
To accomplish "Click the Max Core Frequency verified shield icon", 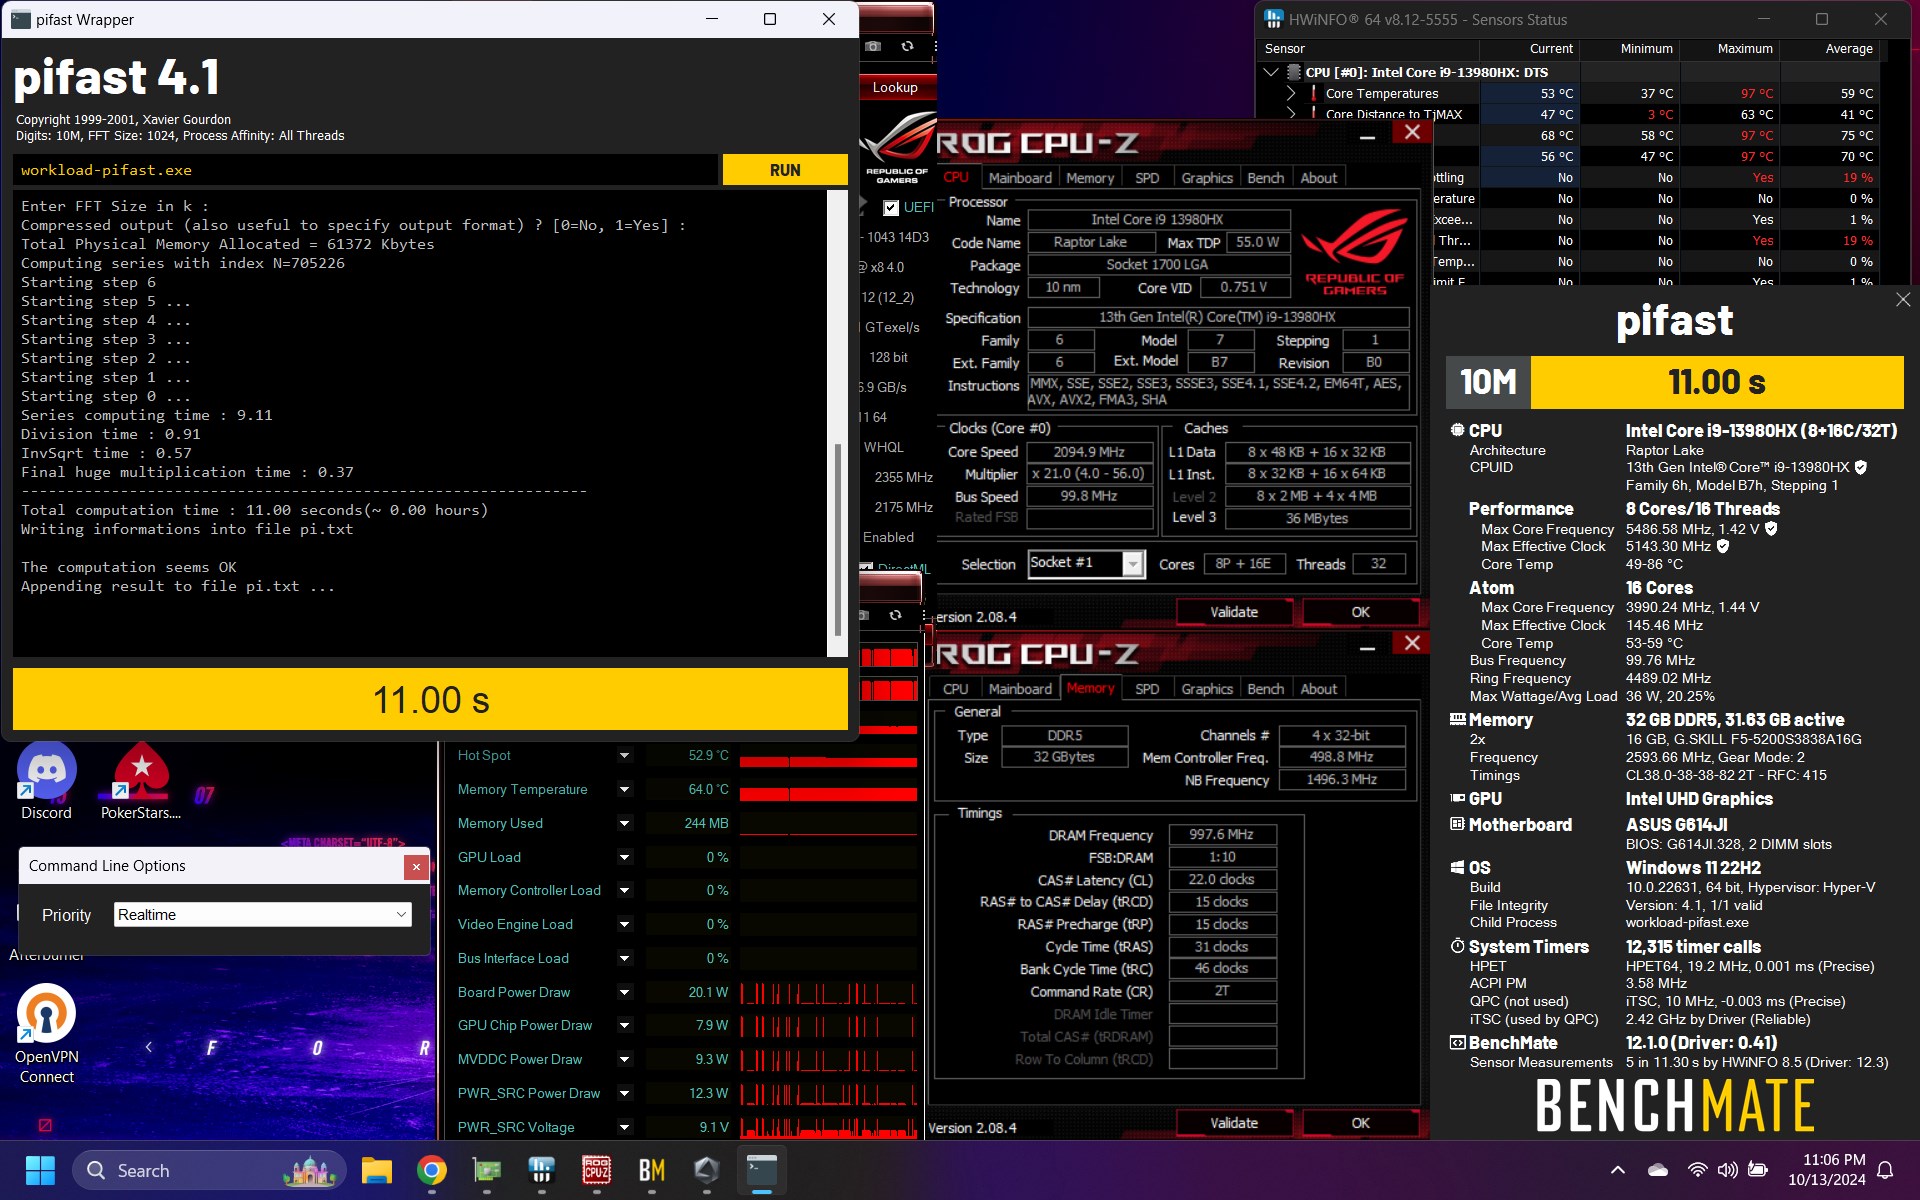I will pyautogui.click(x=1771, y=529).
